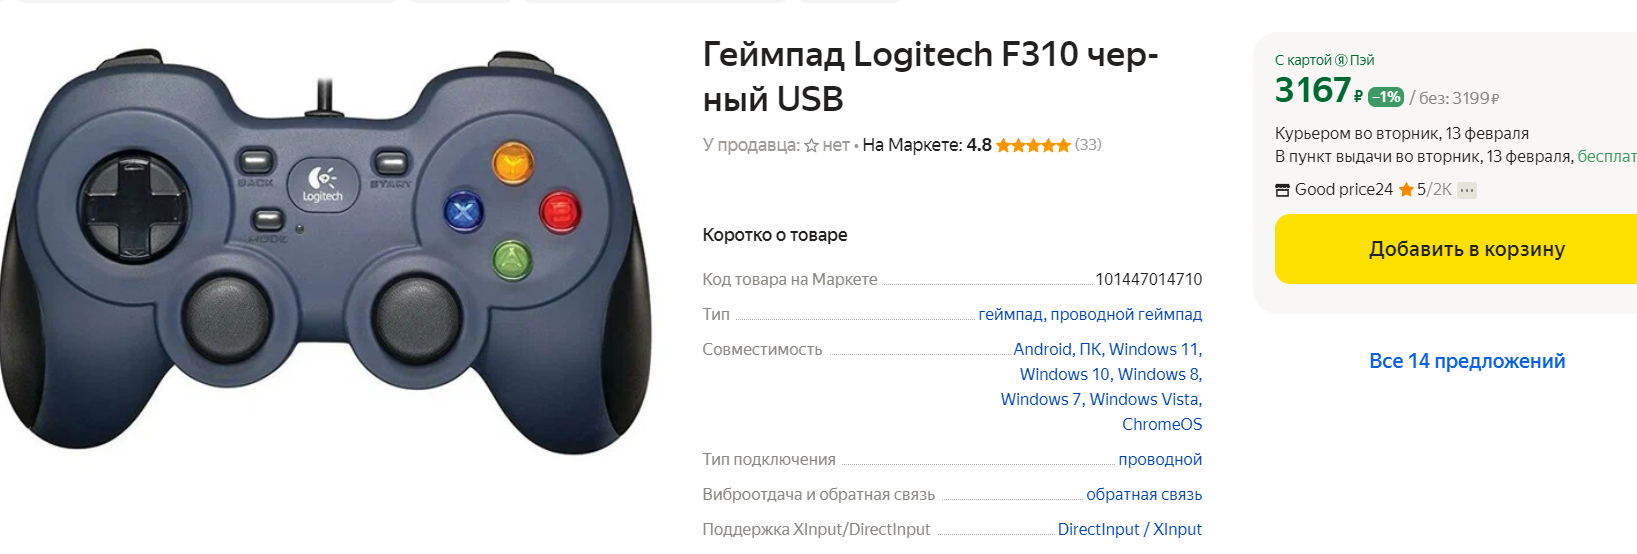1637x554 pixels.
Task: Click the product title Геймпад Logitech F310
Action: click(930, 76)
